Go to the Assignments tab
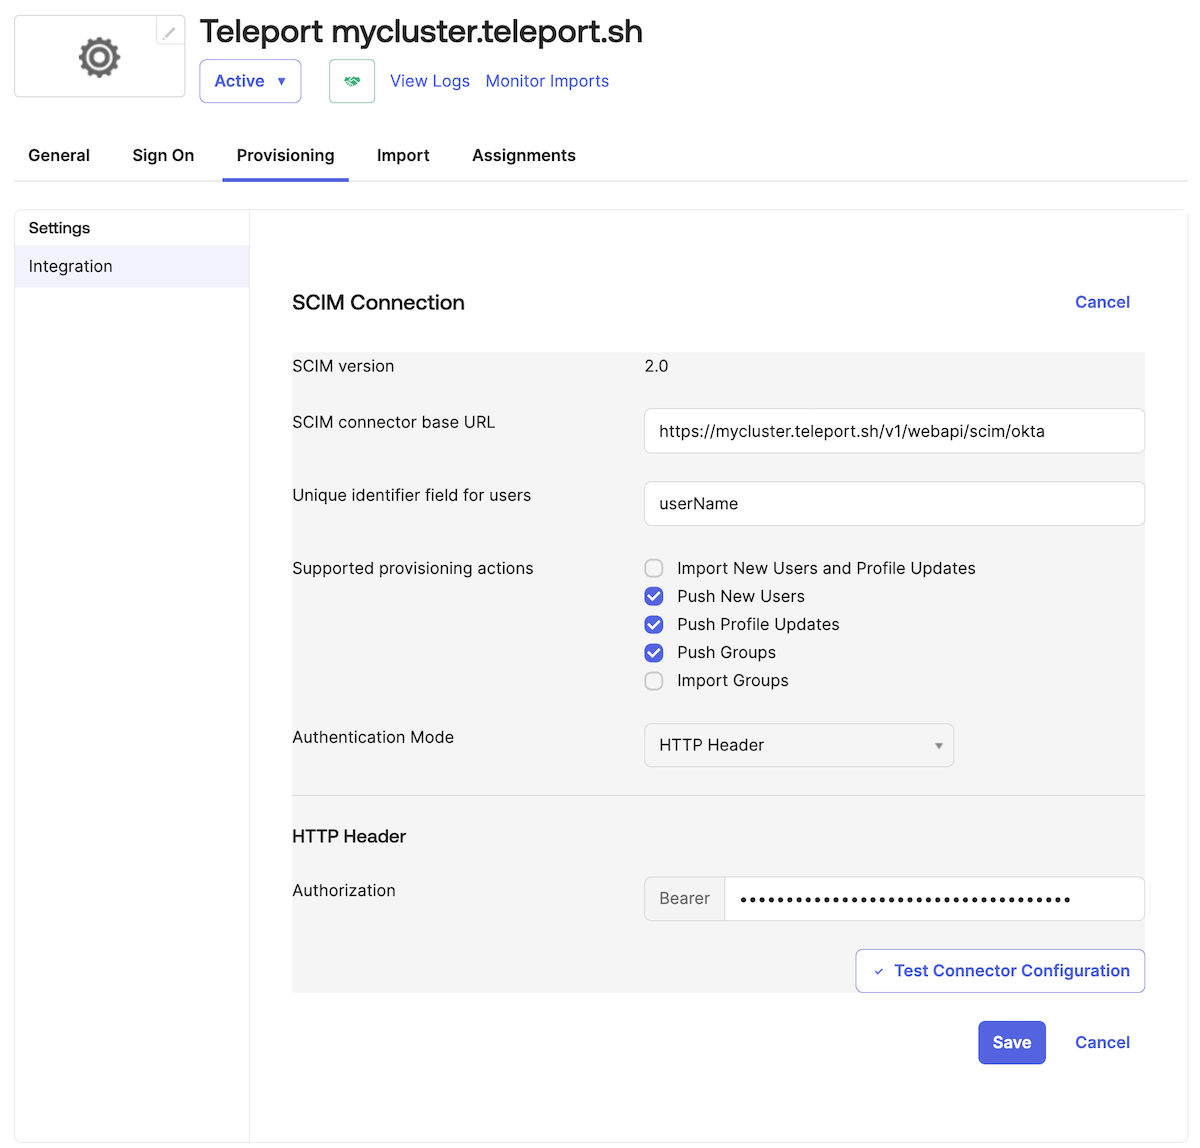This screenshot has height=1148, width=1200. [524, 155]
